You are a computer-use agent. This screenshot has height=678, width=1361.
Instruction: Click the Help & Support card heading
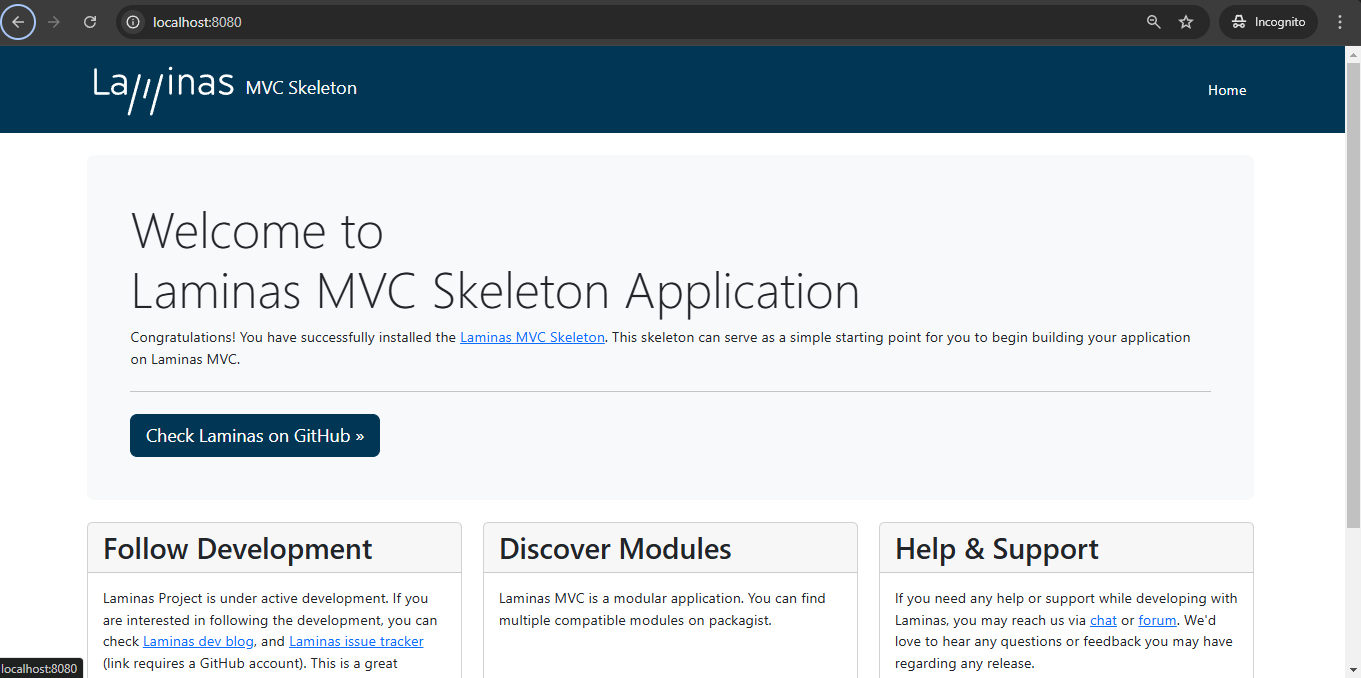click(x=997, y=549)
